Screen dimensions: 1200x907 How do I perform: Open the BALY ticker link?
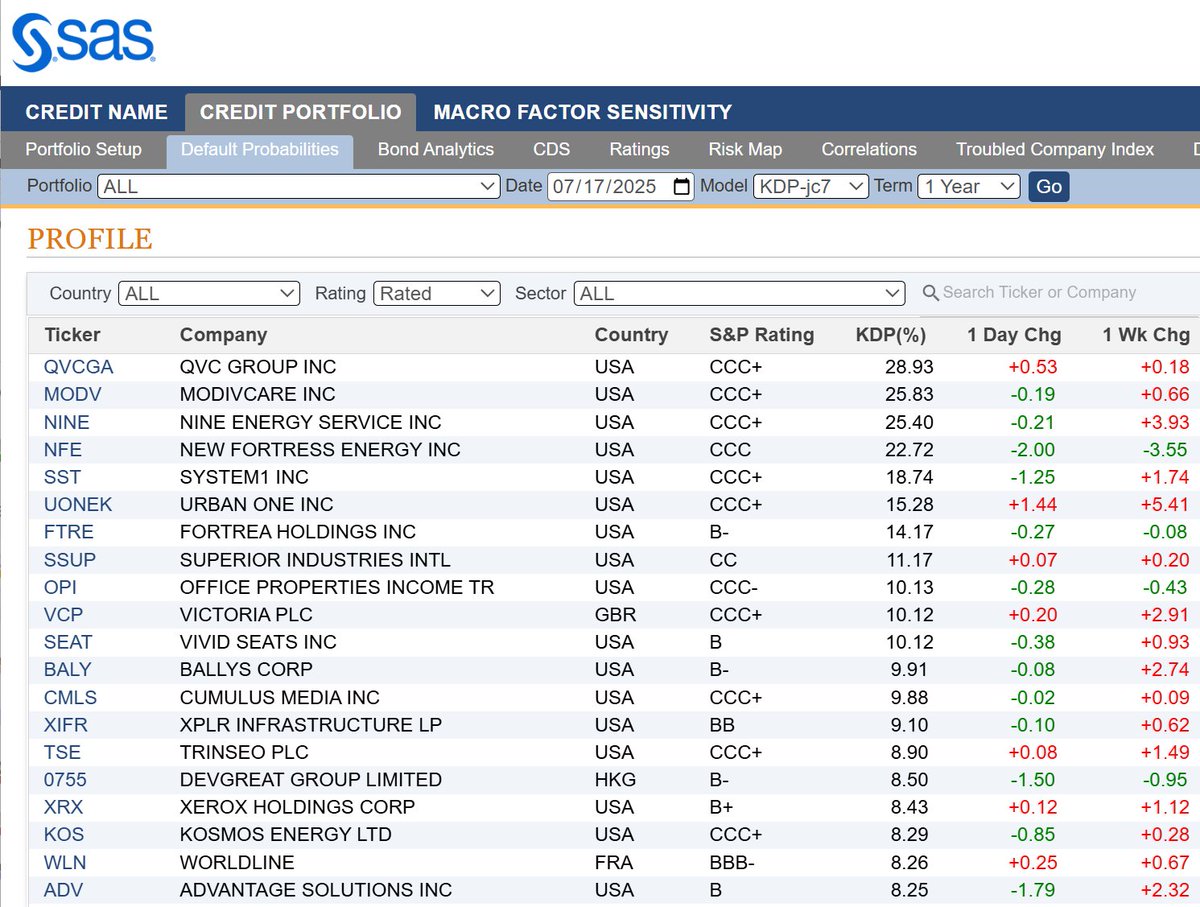pos(68,669)
